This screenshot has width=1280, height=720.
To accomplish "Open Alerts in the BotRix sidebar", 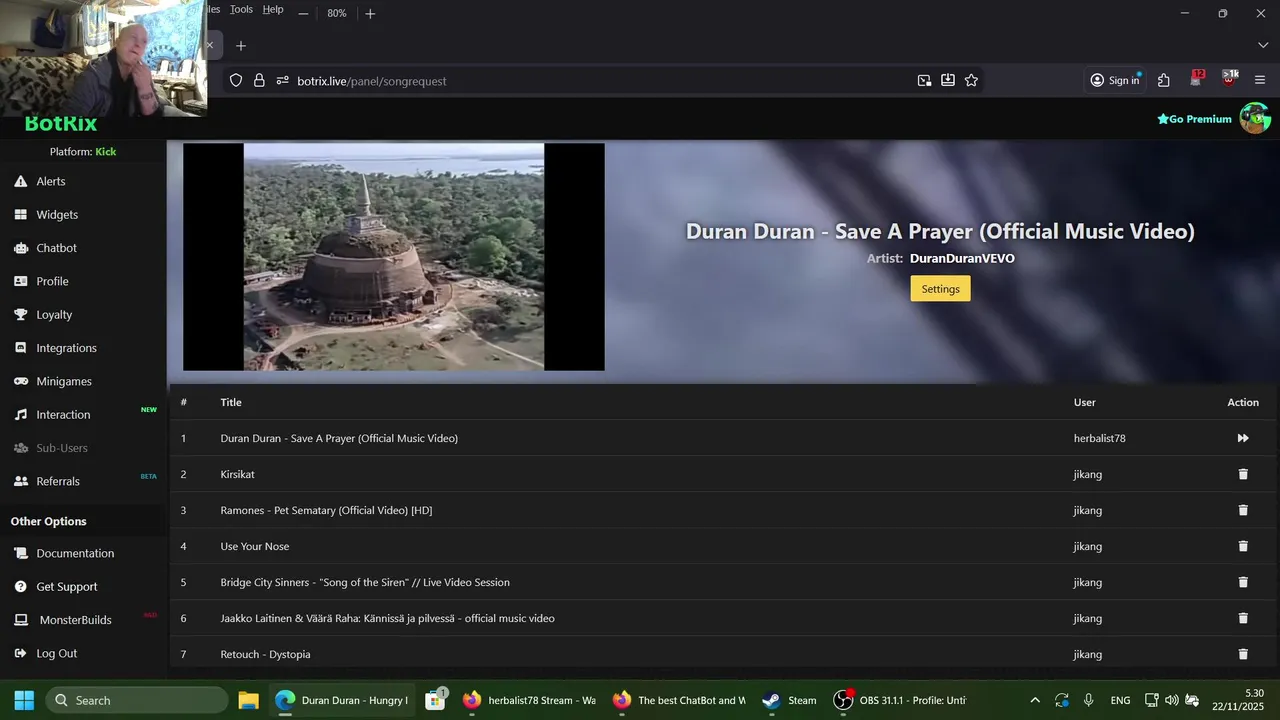I will click(50, 181).
